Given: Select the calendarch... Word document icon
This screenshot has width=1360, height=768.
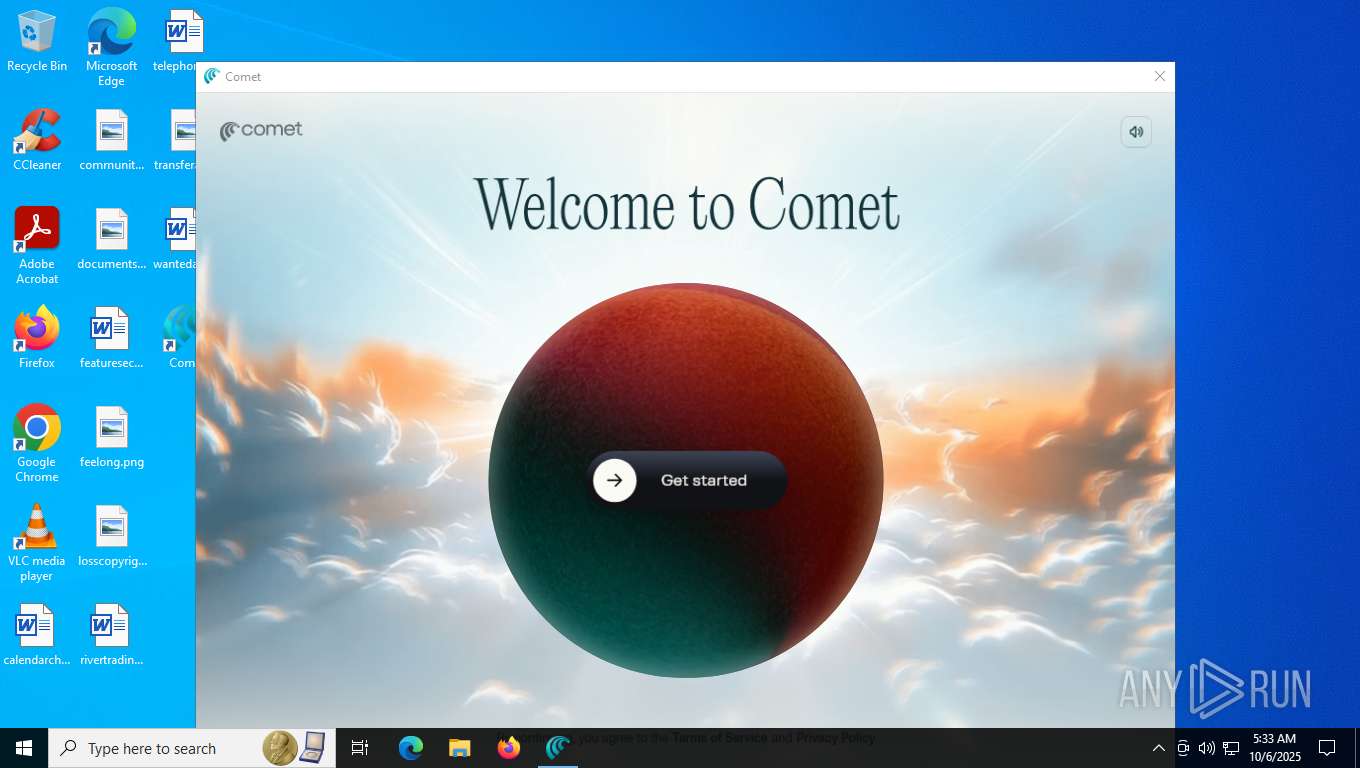Looking at the screenshot, I should (37, 635).
